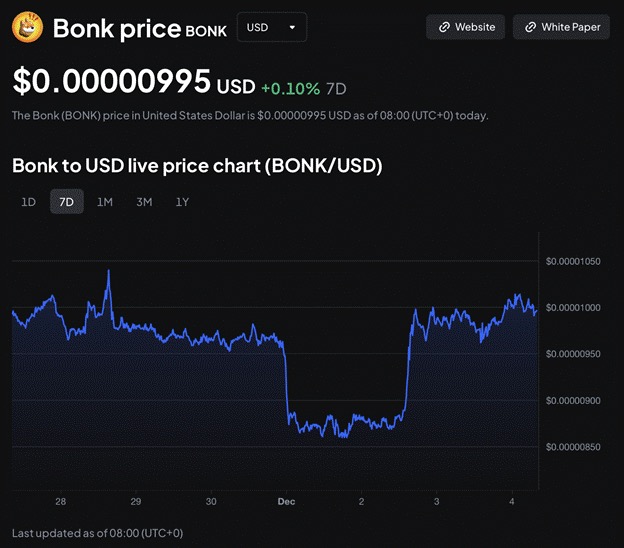Show the 1Y price chart

tap(182, 202)
